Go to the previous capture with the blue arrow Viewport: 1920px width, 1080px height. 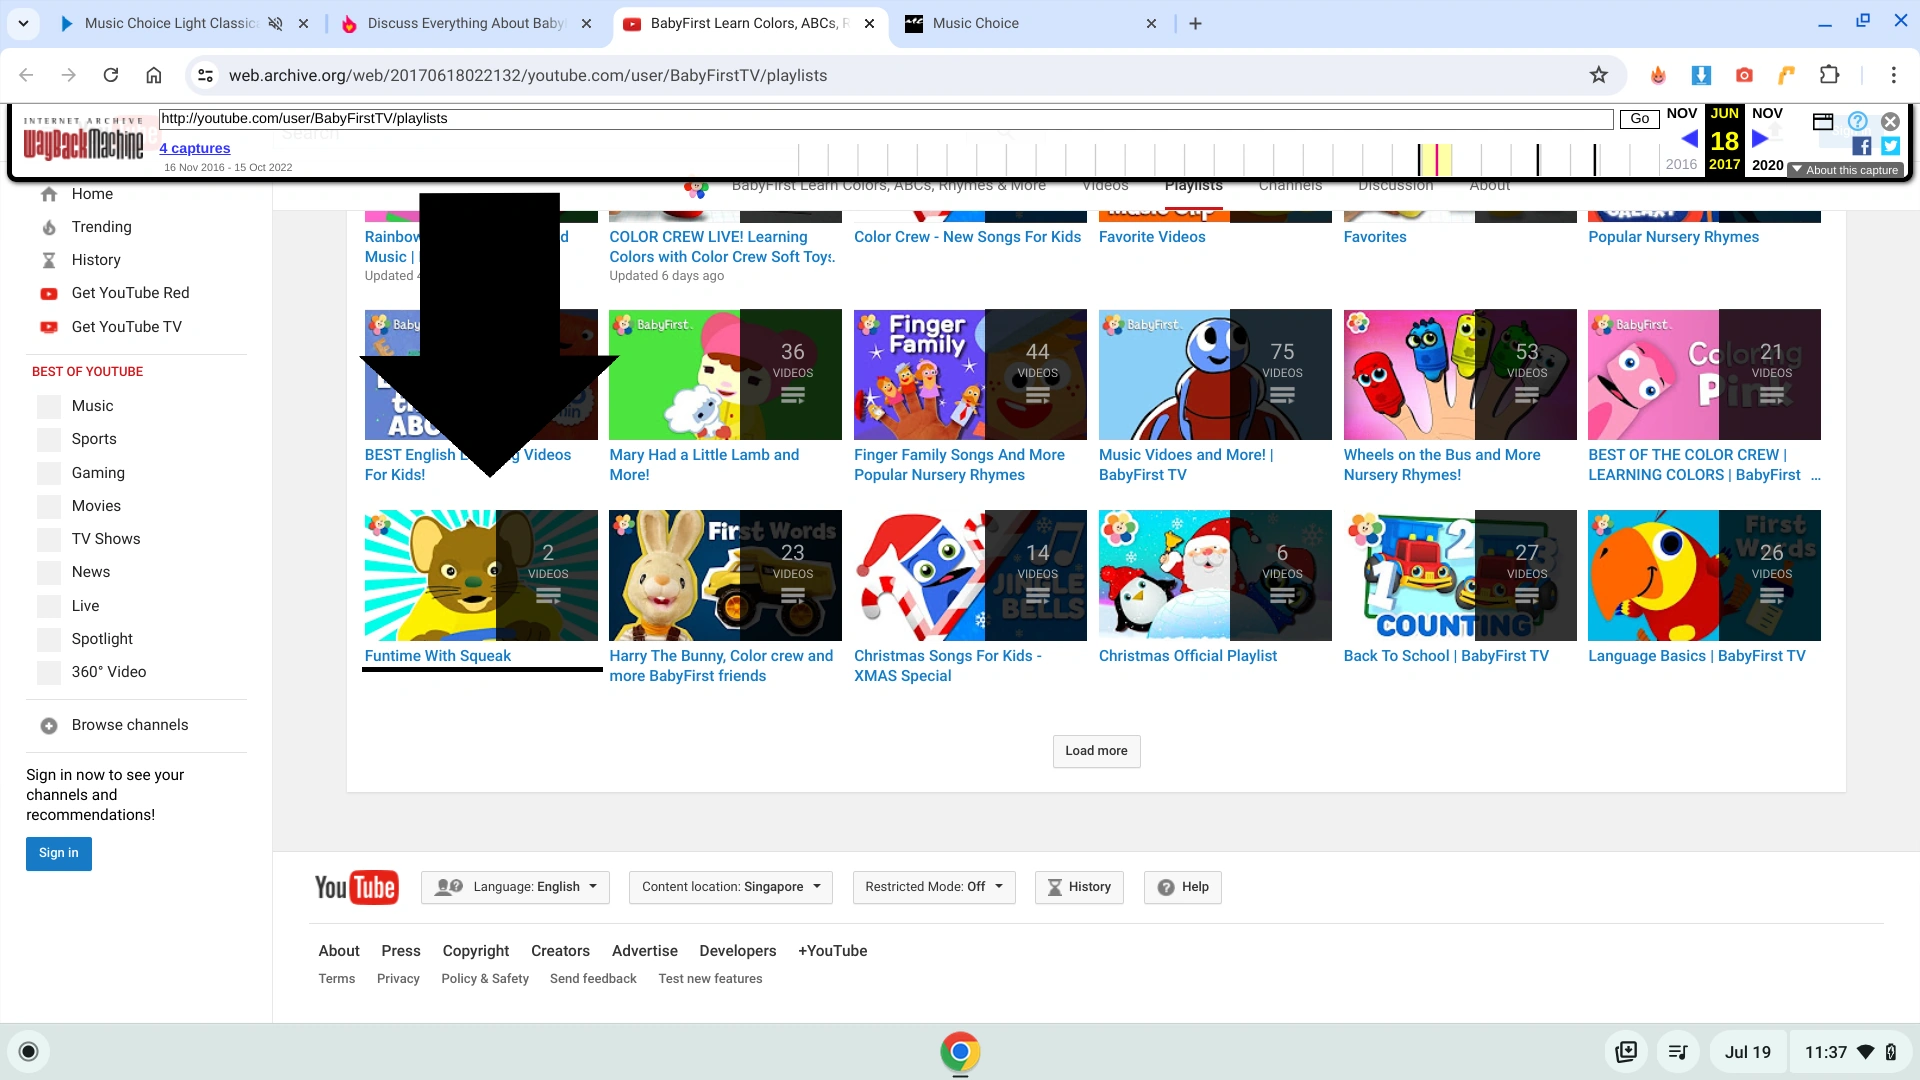[1689, 139]
